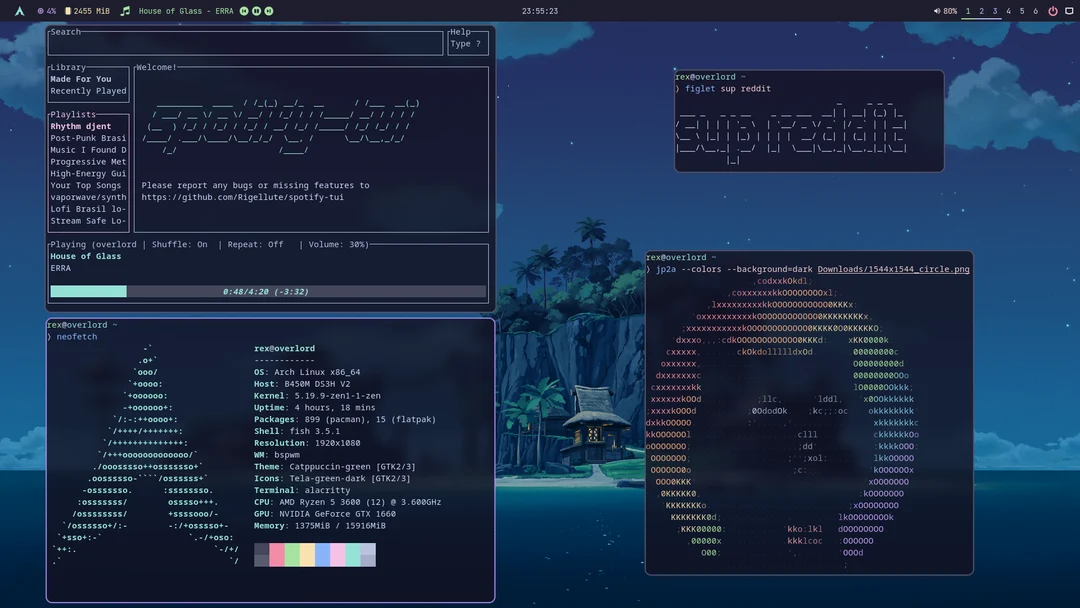Click the power icon at the top right
Viewport: 1080px width, 608px height.
tap(1055, 10)
